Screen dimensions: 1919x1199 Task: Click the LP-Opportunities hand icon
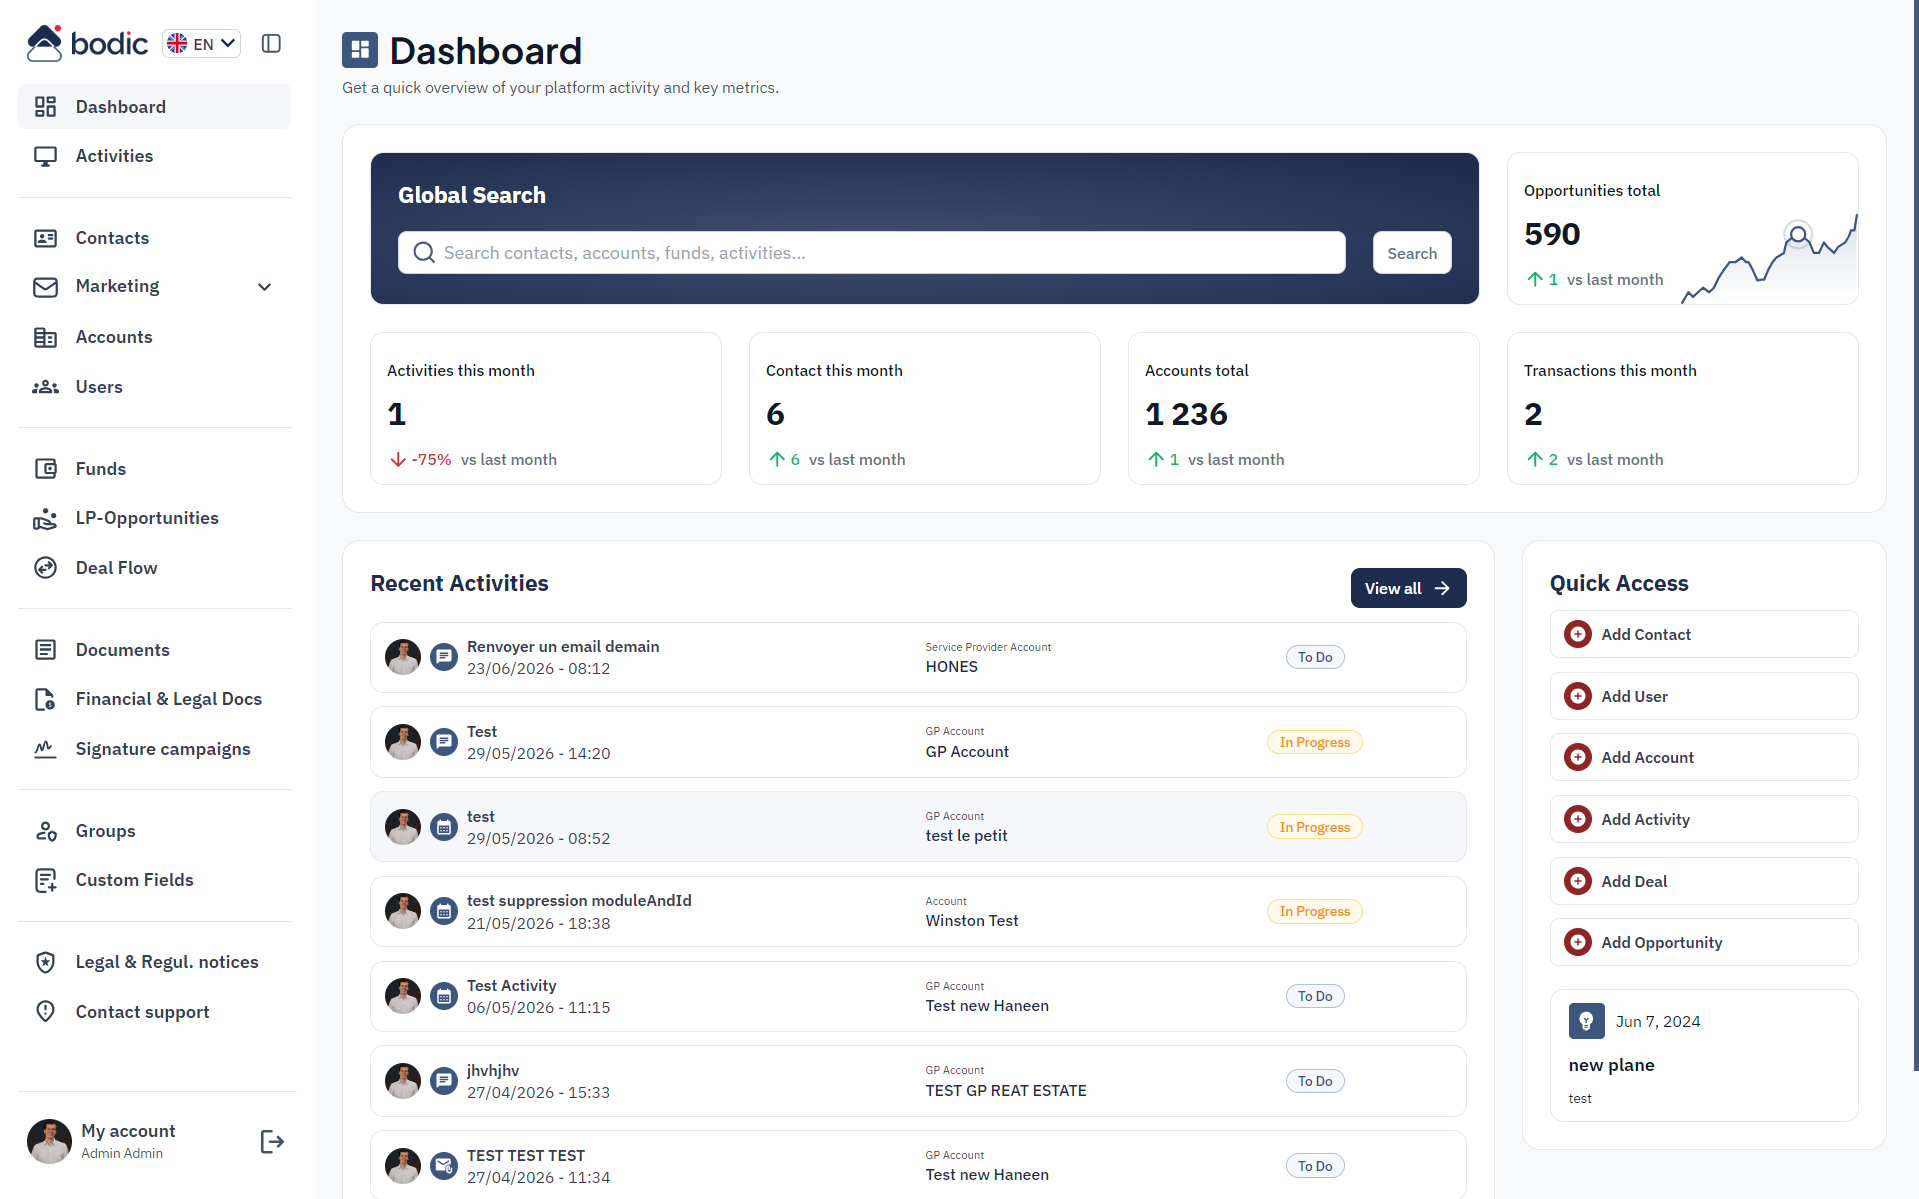click(x=45, y=518)
